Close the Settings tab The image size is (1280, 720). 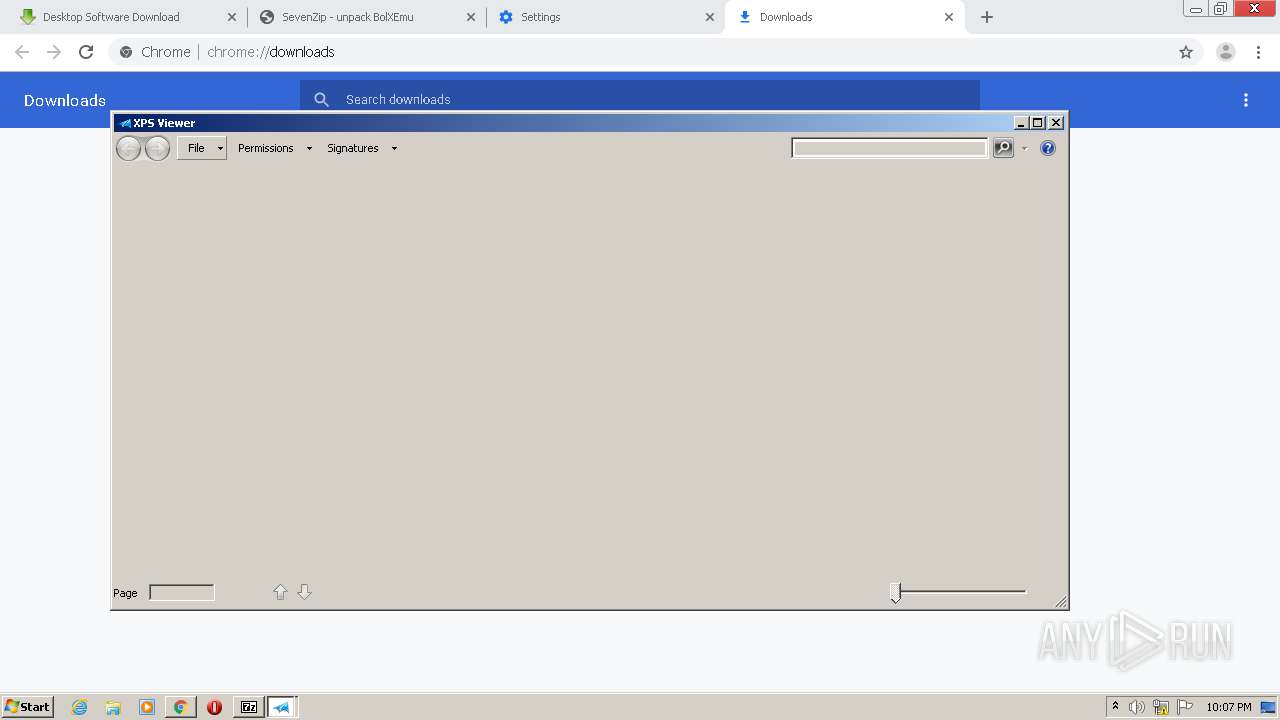click(x=710, y=17)
